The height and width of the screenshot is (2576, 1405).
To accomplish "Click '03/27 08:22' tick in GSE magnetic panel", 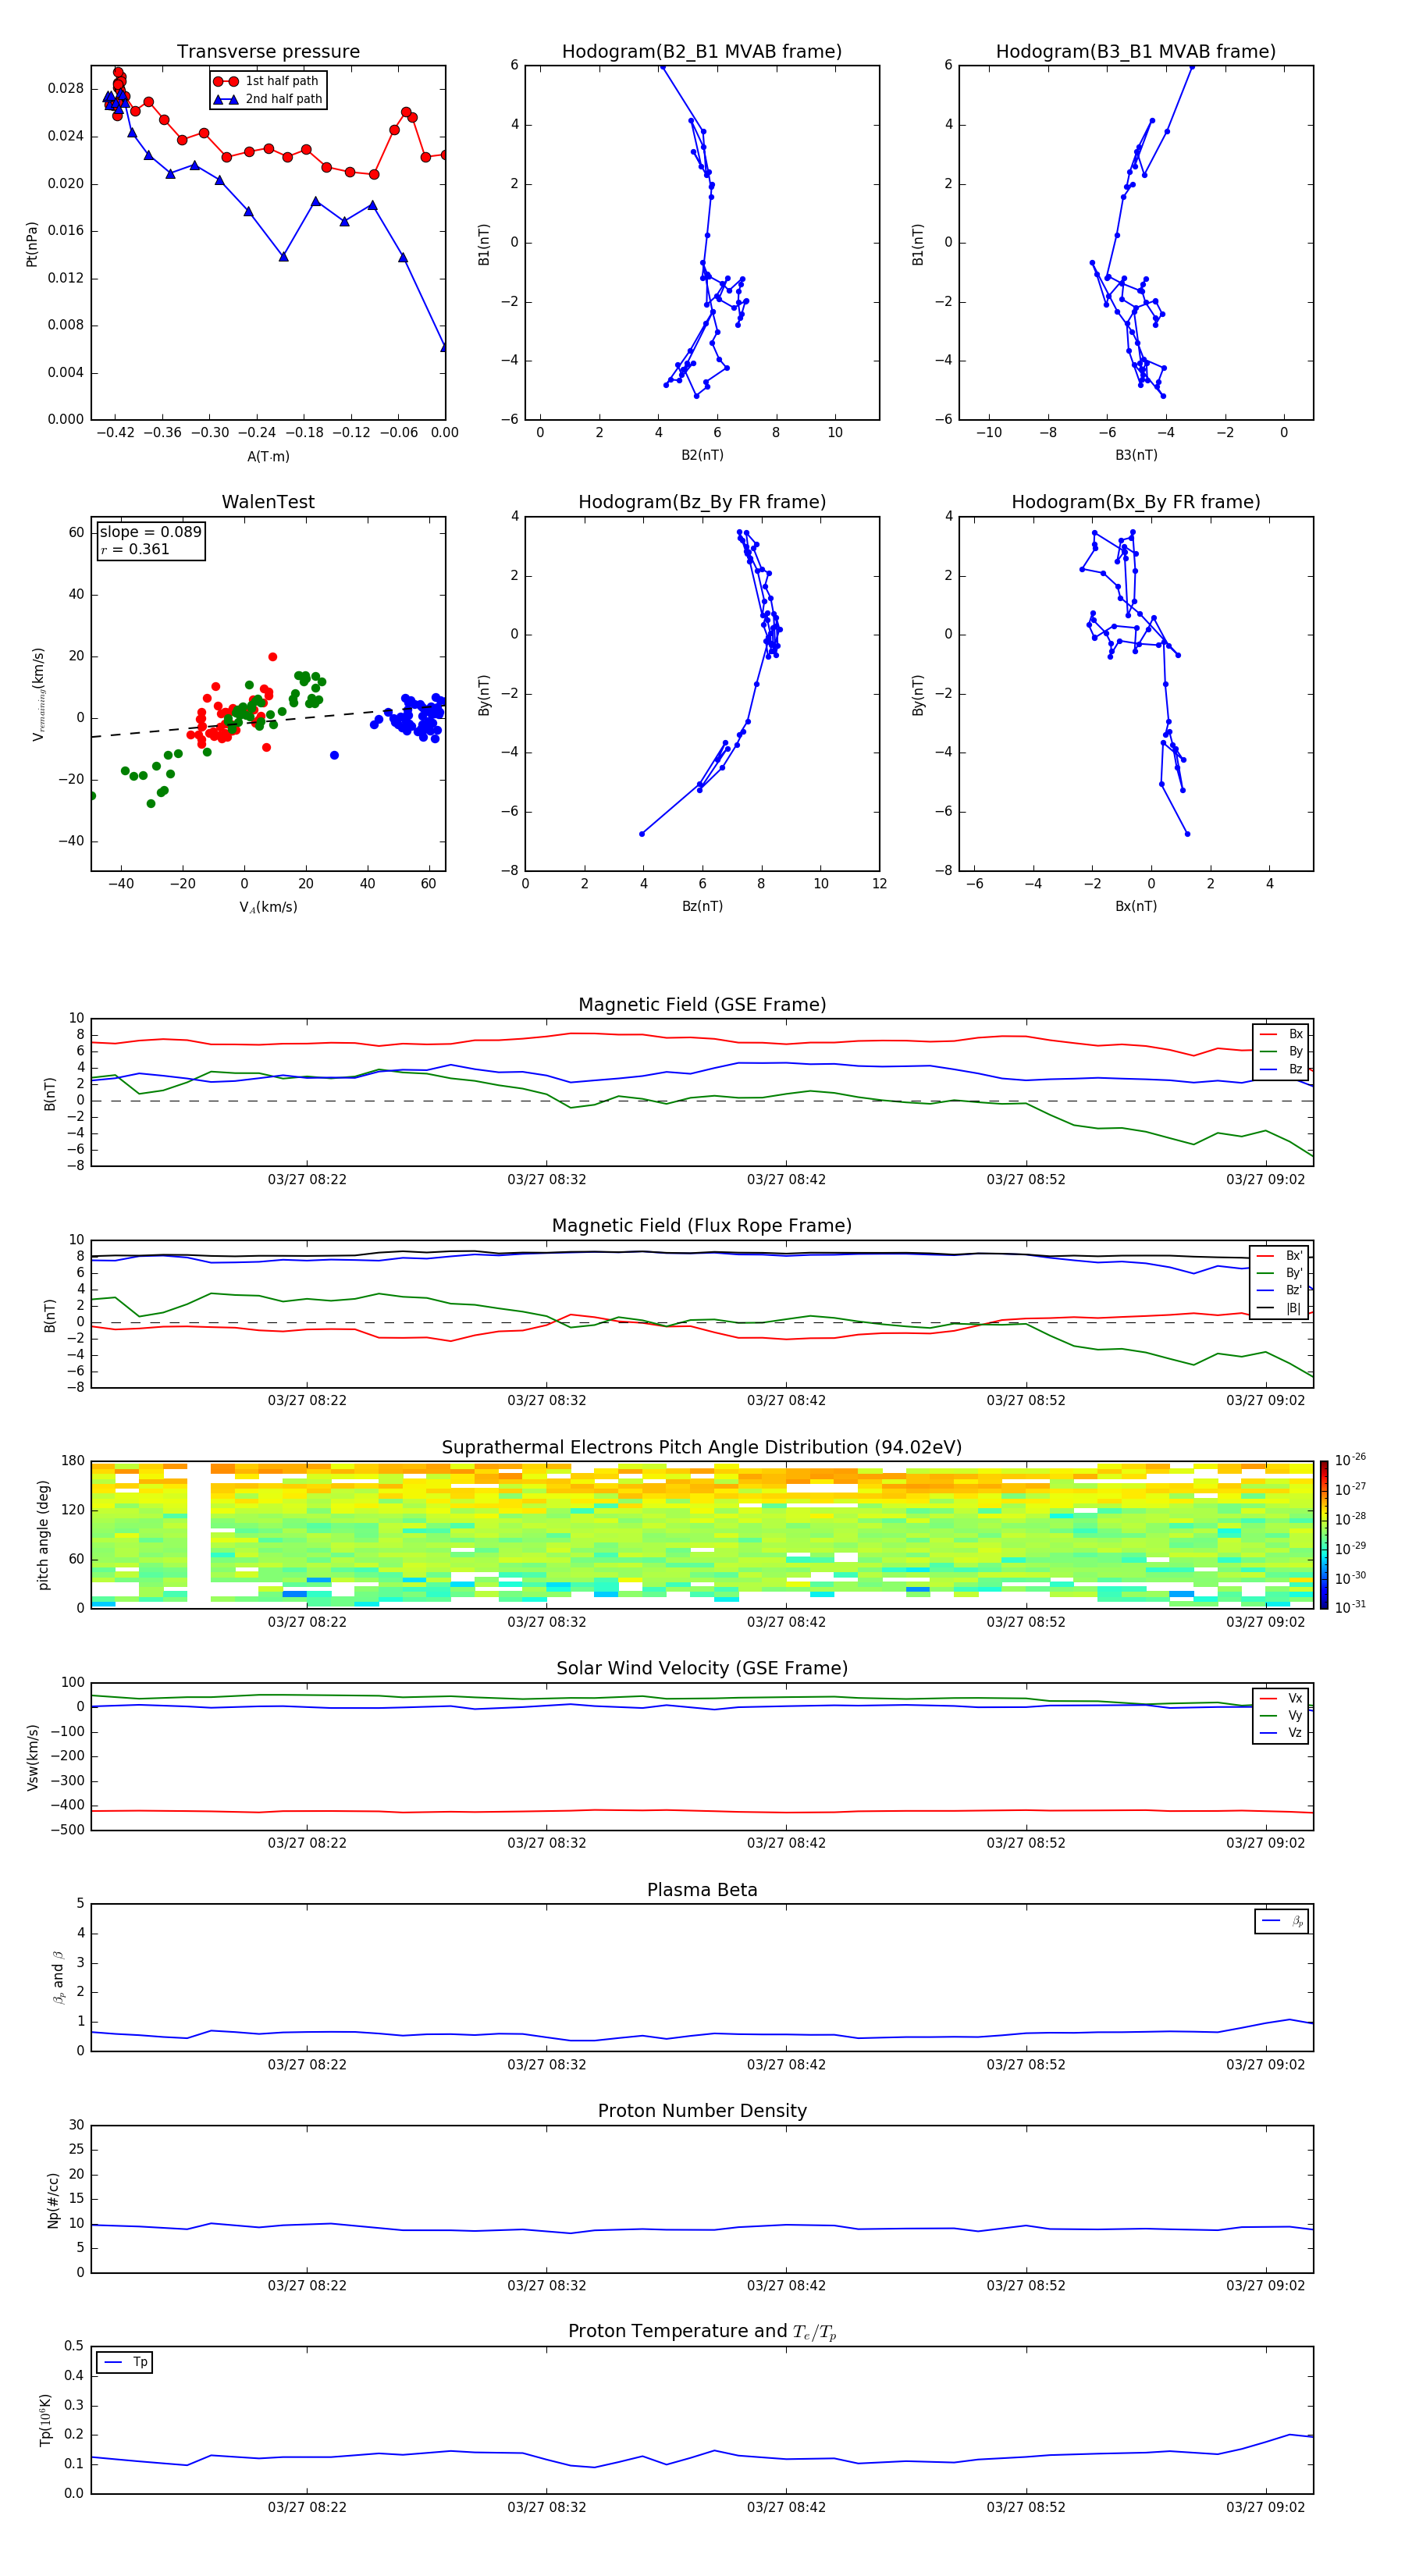I will (307, 1180).
